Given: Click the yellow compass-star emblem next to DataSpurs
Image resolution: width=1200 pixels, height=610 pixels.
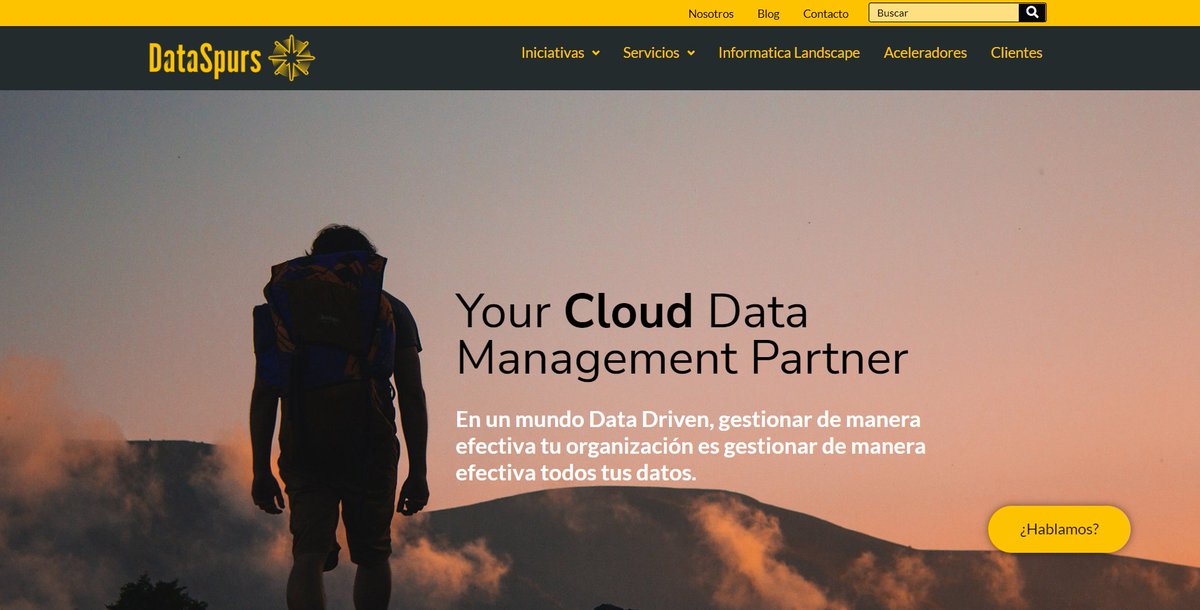Looking at the screenshot, I should (x=293, y=58).
